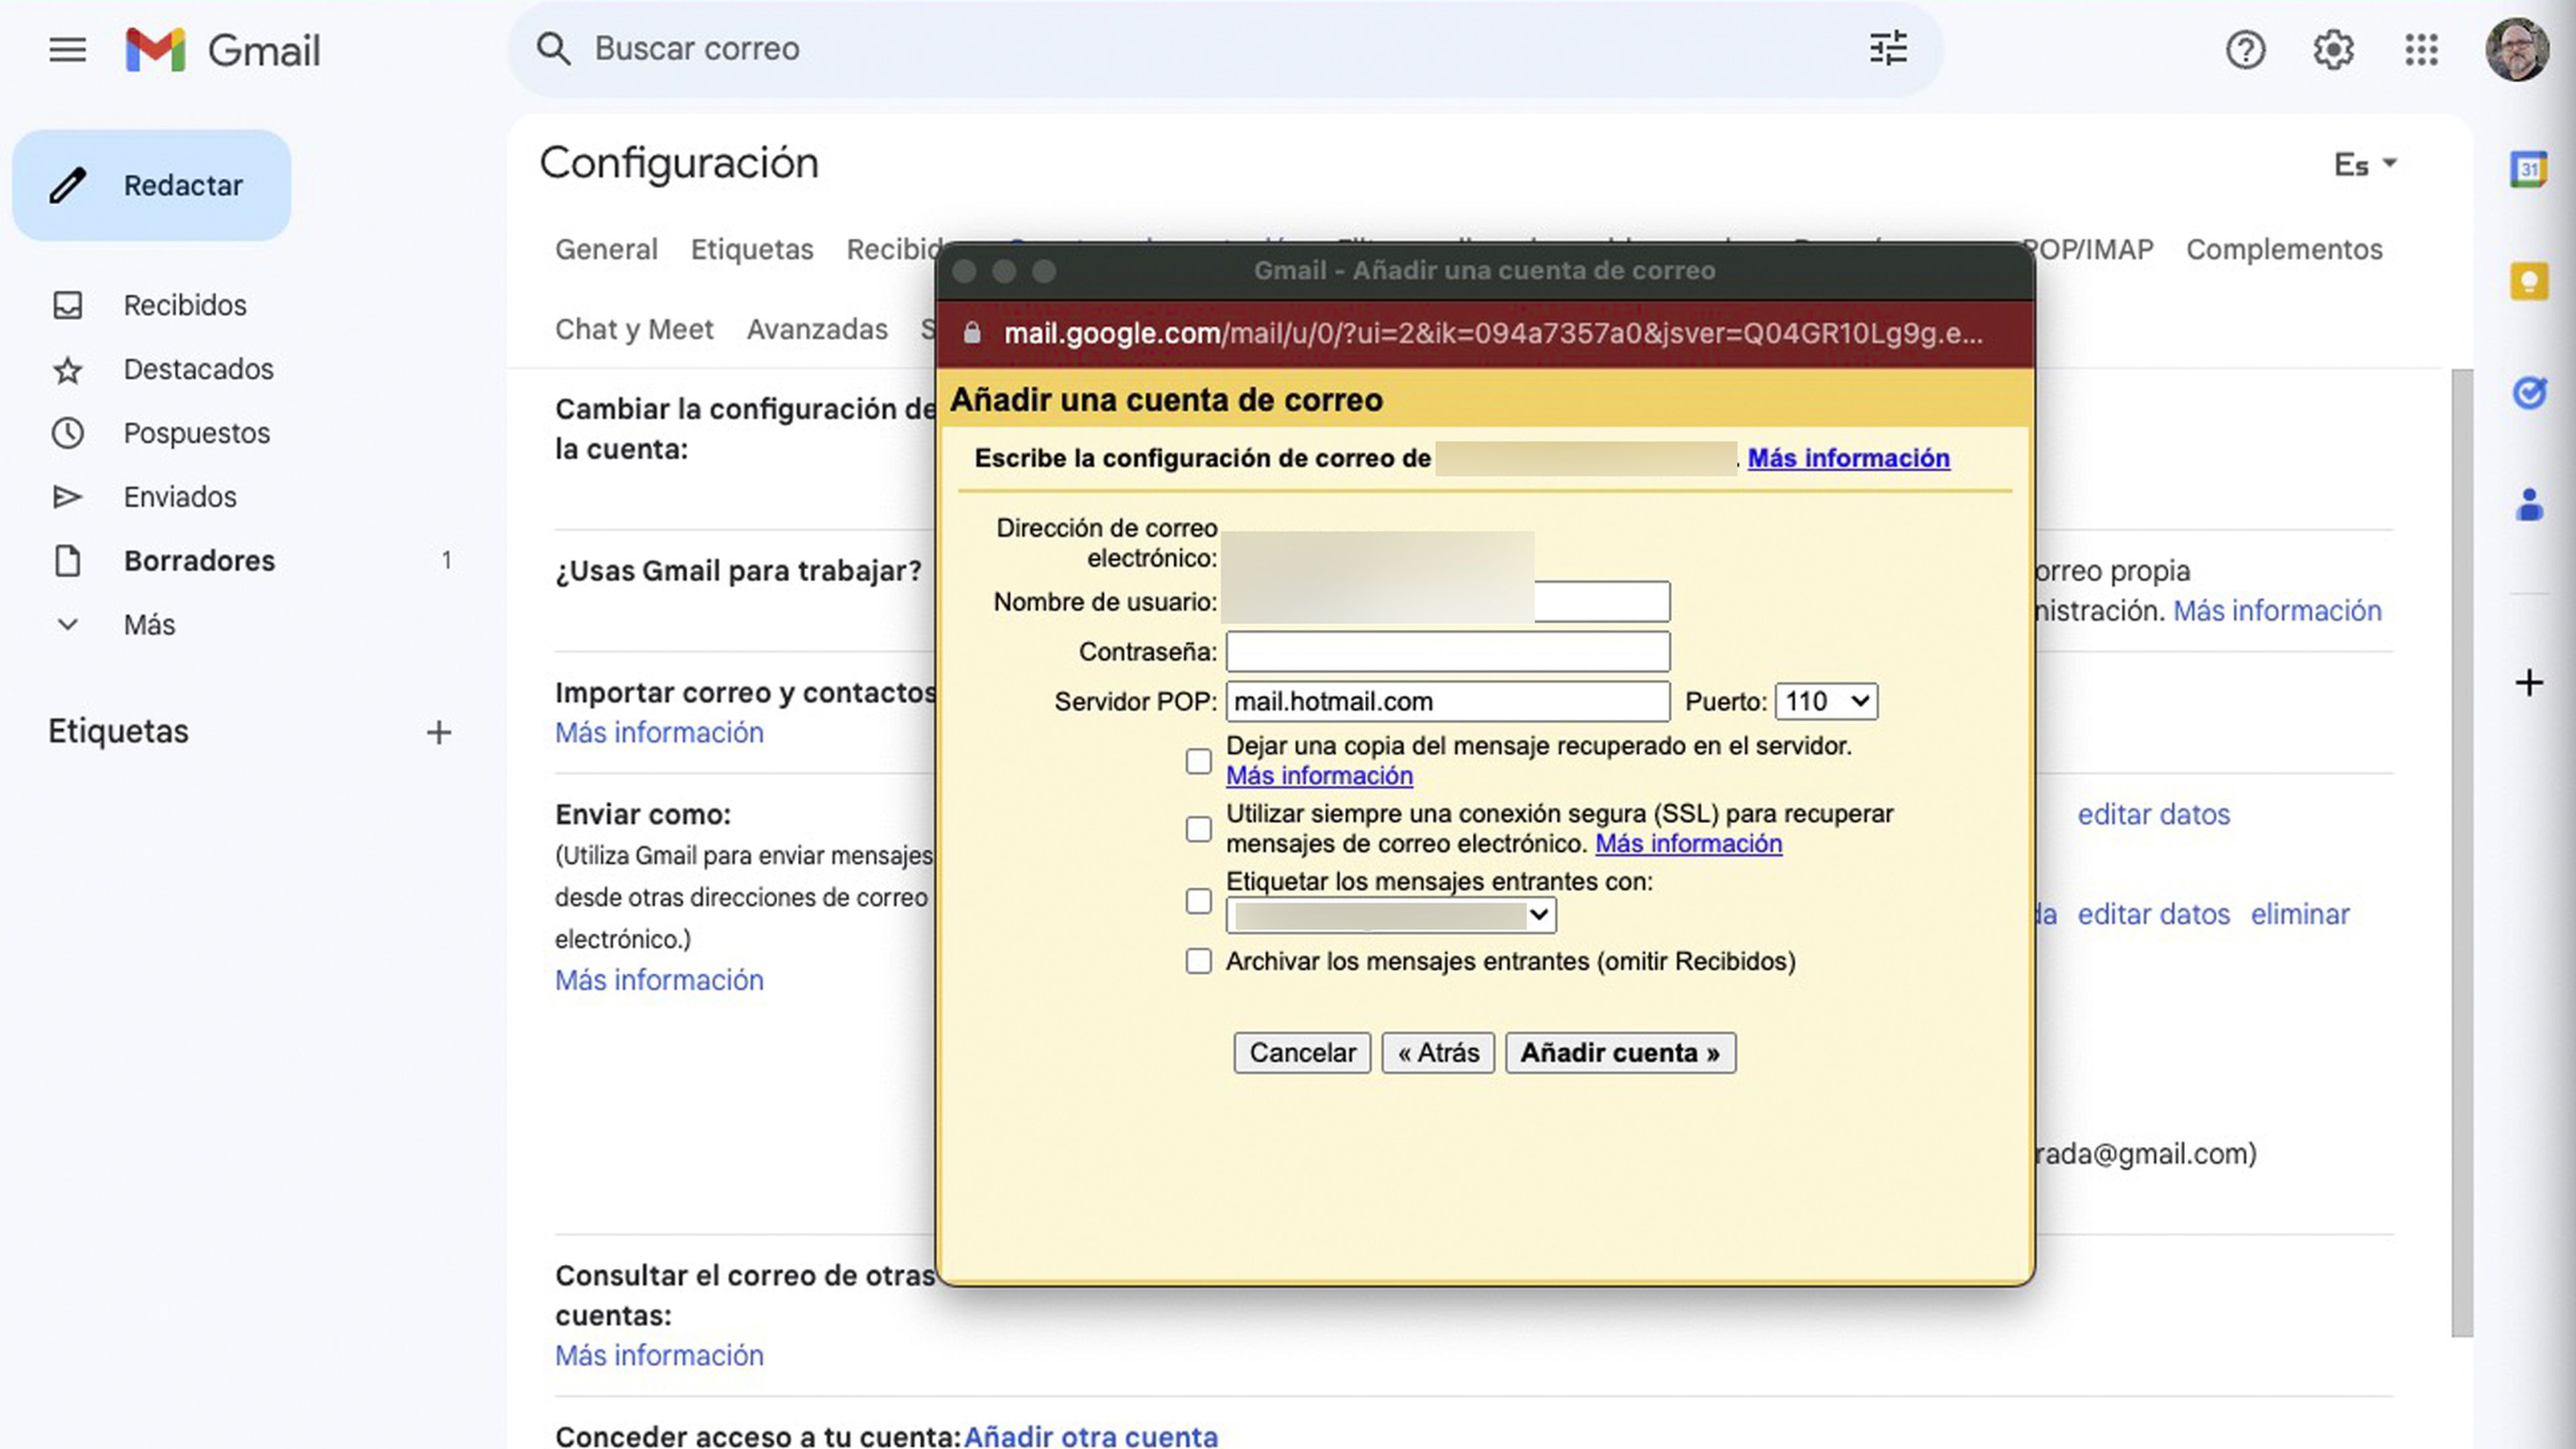Open search filter options icon
The width and height of the screenshot is (2576, 1449).
1888,49
